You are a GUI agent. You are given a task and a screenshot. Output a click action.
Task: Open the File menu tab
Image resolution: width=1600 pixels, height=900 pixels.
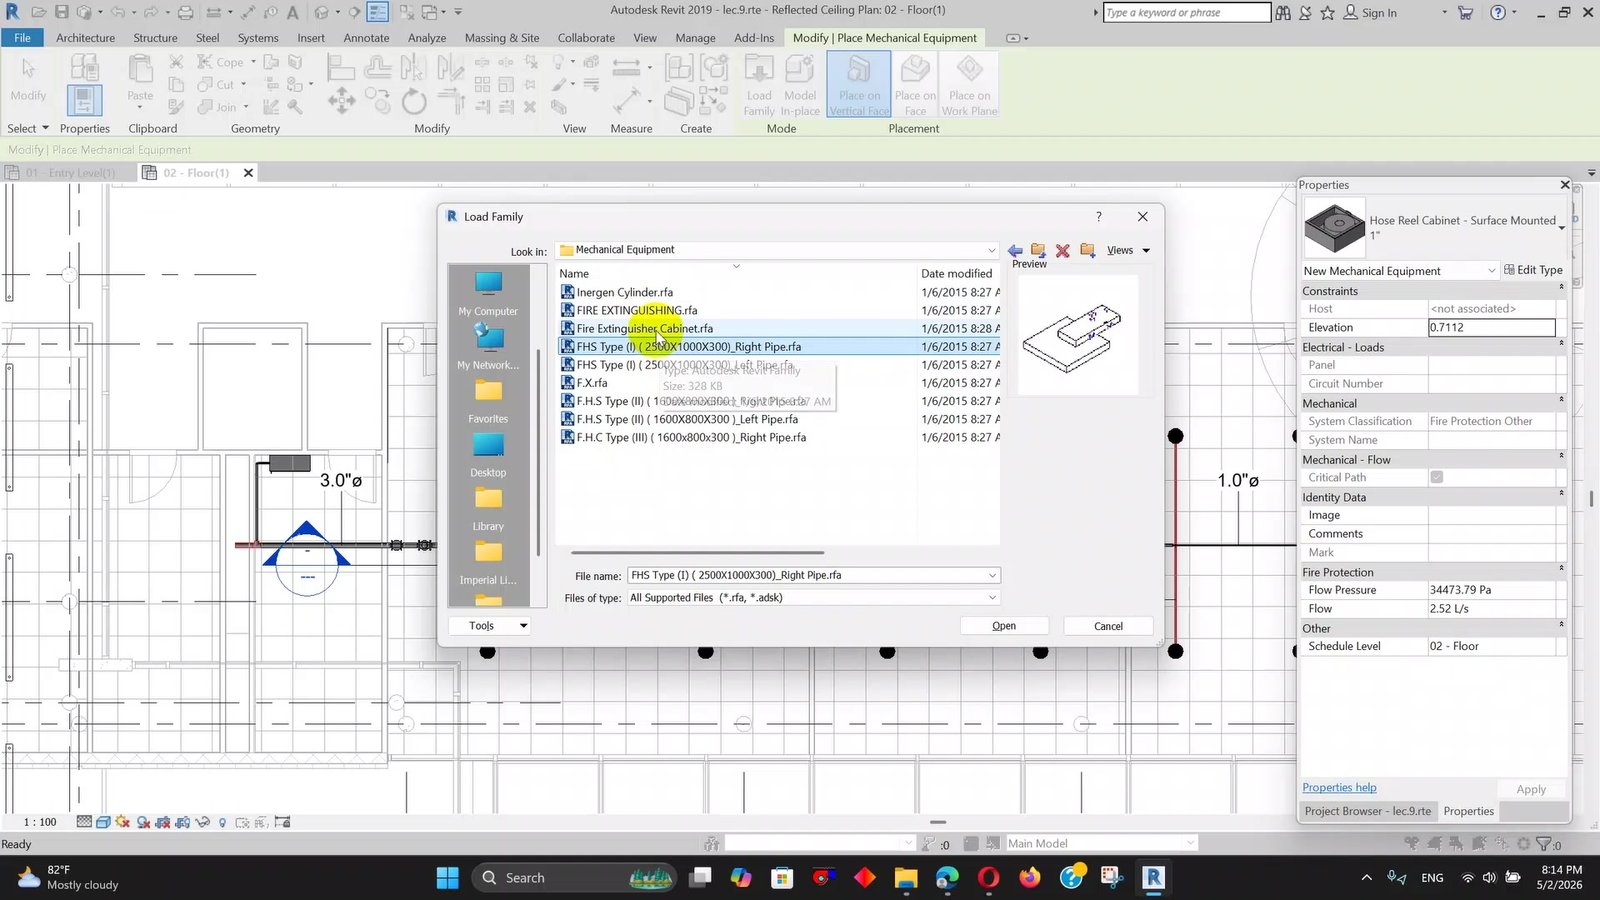click(22, 38)
